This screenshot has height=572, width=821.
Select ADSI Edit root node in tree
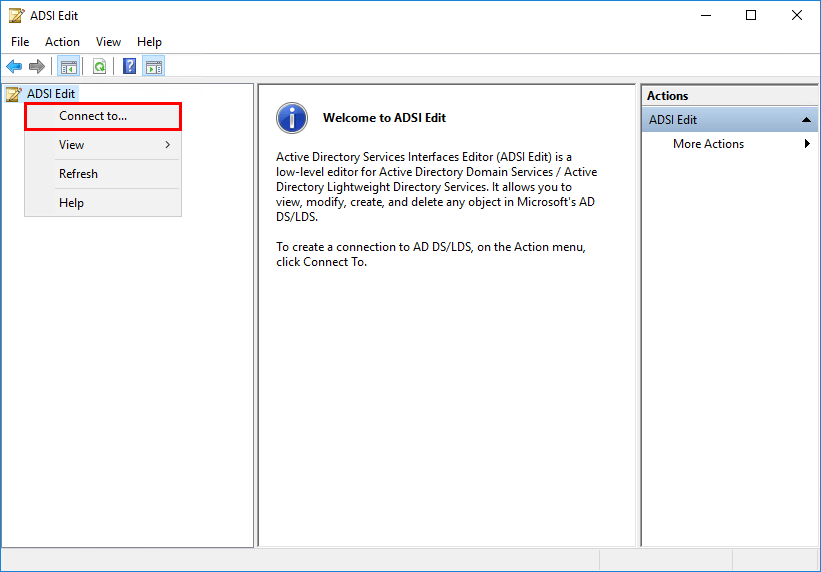click(x=51, y=94)
